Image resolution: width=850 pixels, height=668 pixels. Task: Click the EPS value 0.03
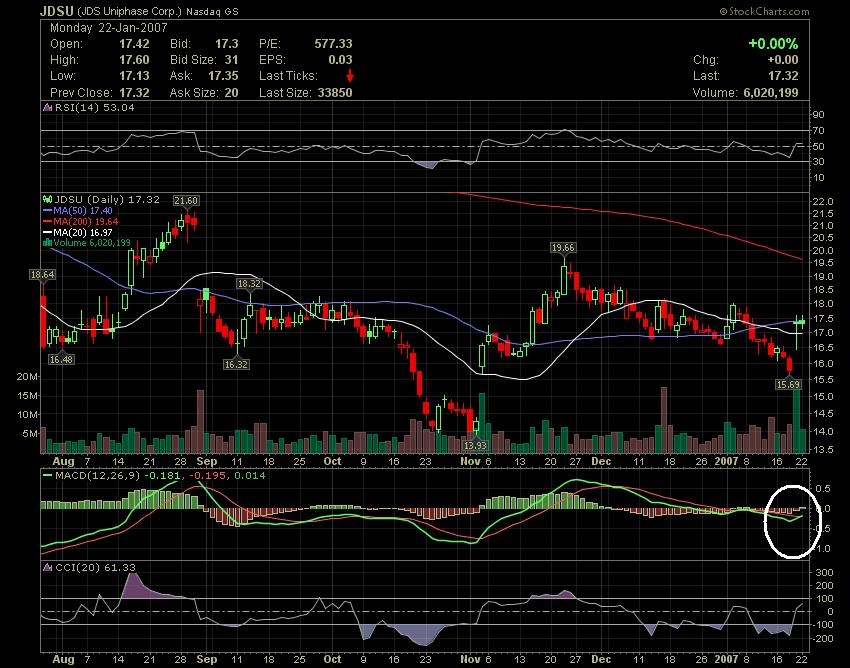(x=340, y=60)
